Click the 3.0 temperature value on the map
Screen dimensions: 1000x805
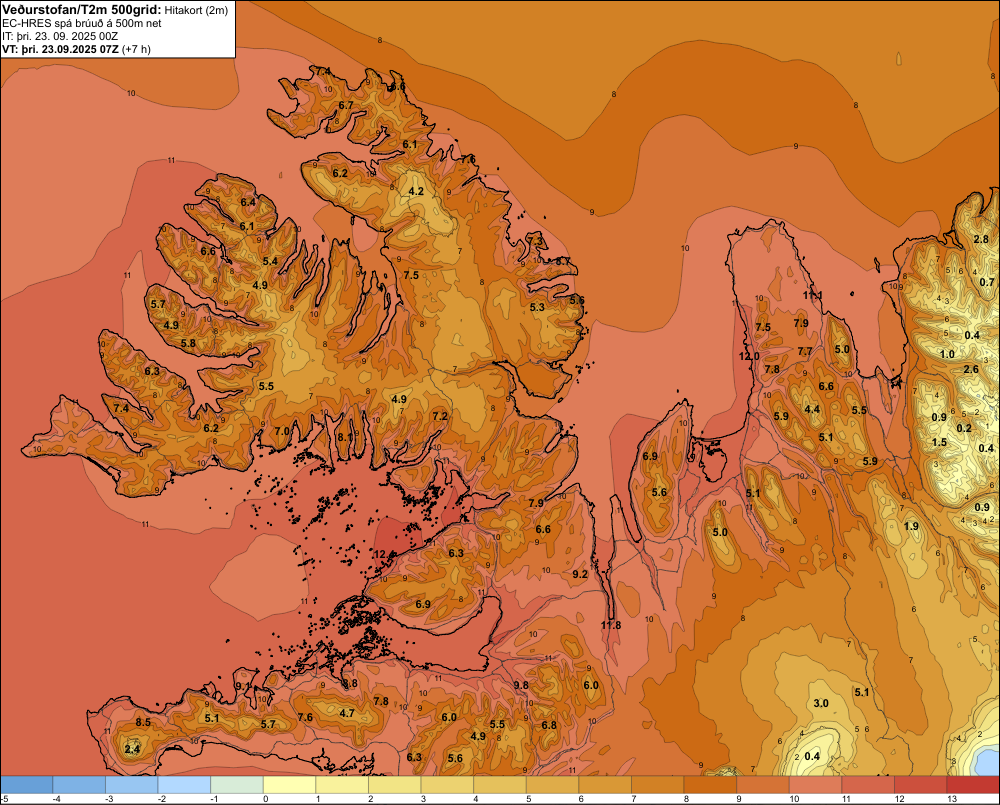[x=821, y=703]
